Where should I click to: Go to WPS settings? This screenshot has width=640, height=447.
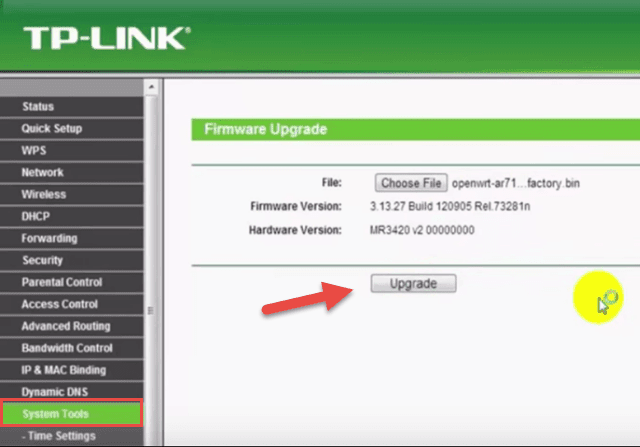[x=71, y=151]
